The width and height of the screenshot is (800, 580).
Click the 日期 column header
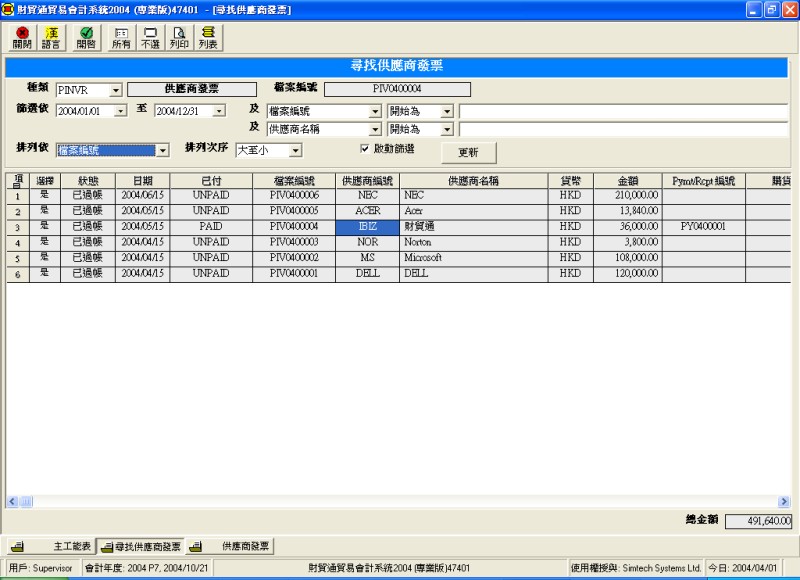pyautogui.click(x=143, y=181)
